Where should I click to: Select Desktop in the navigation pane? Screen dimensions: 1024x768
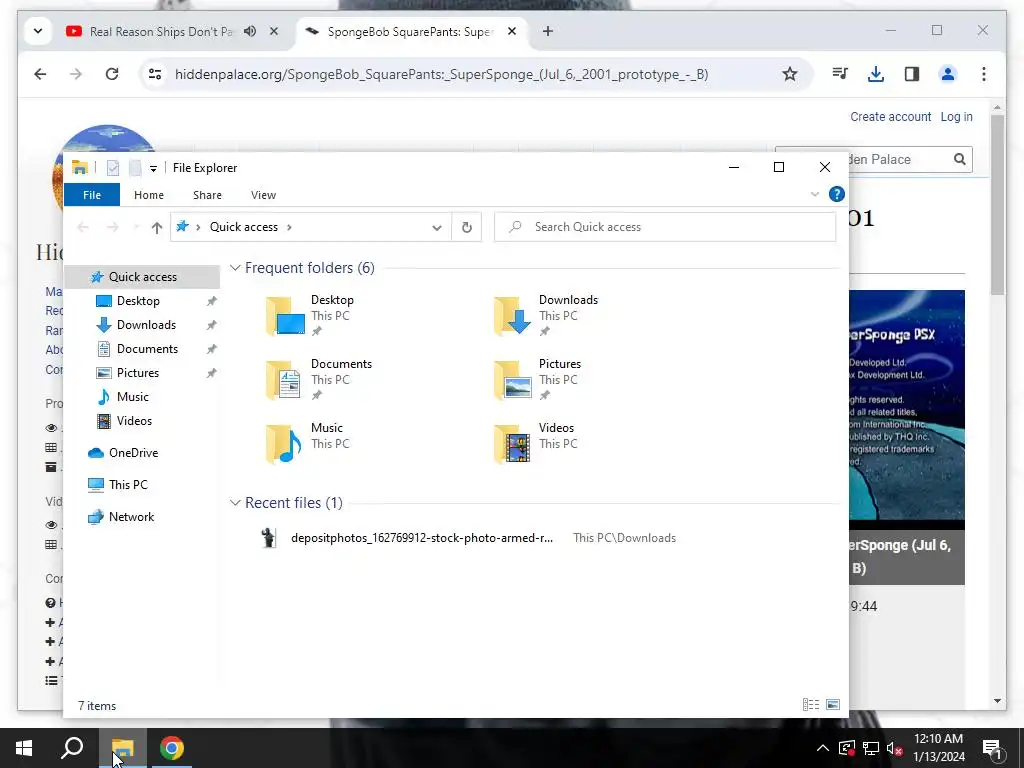(x=138, y=301)
